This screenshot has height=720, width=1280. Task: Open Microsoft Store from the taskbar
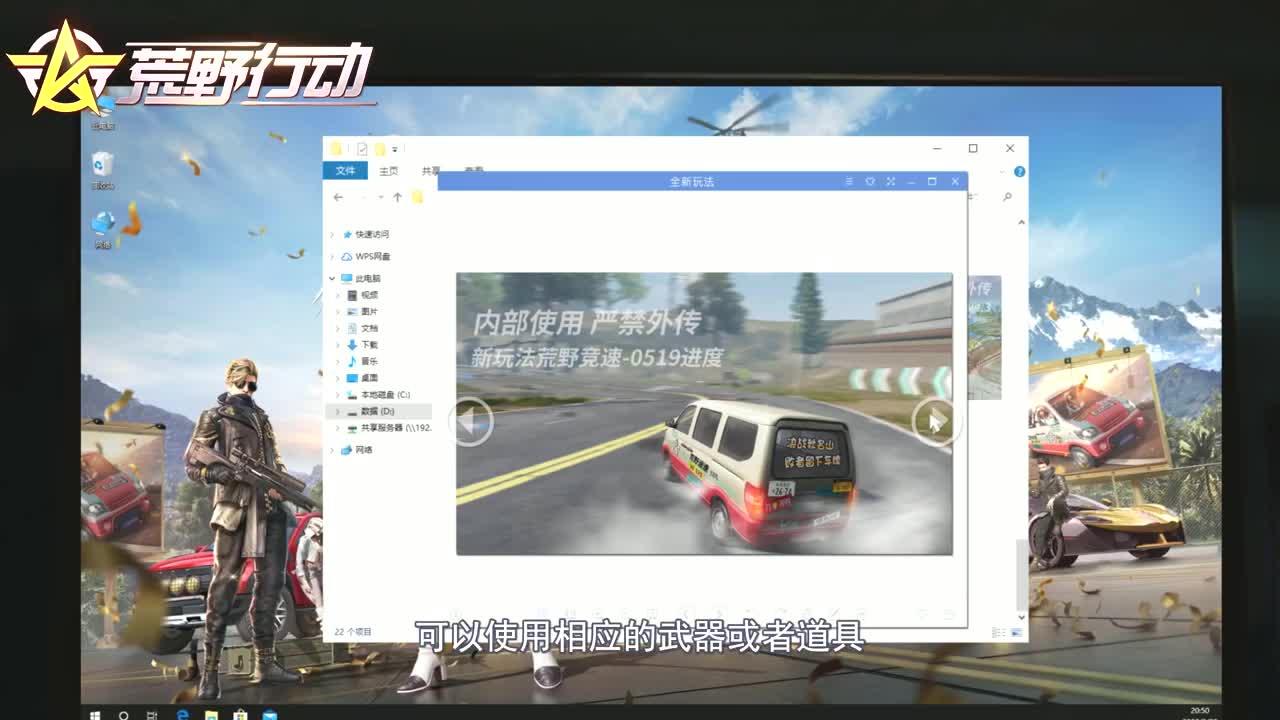(241, 715)
